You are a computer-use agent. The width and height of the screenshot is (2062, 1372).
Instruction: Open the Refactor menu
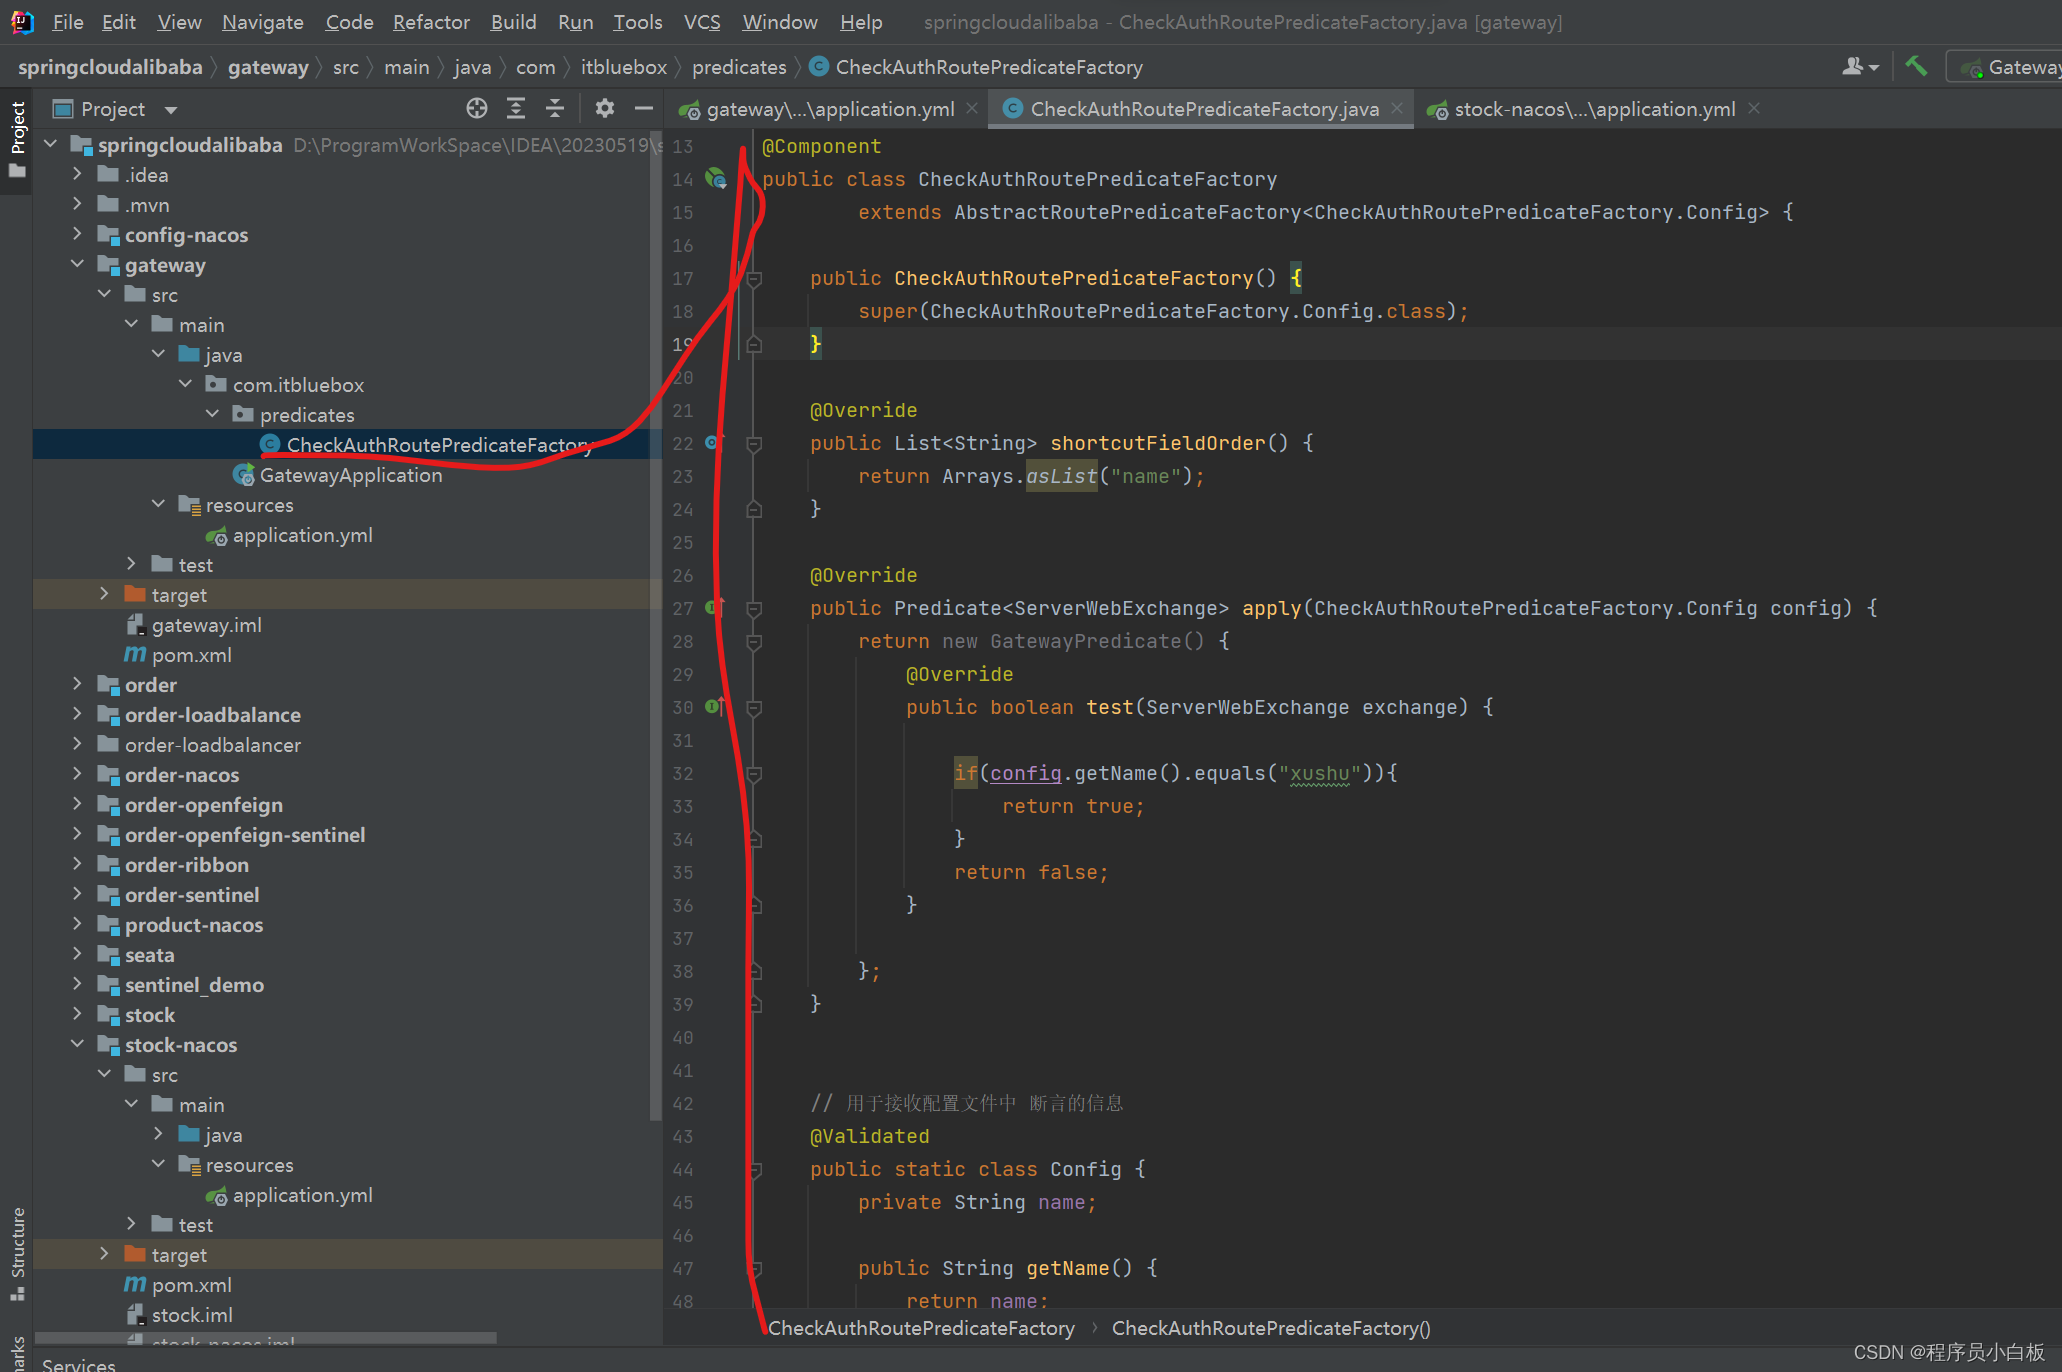[430, 22]
